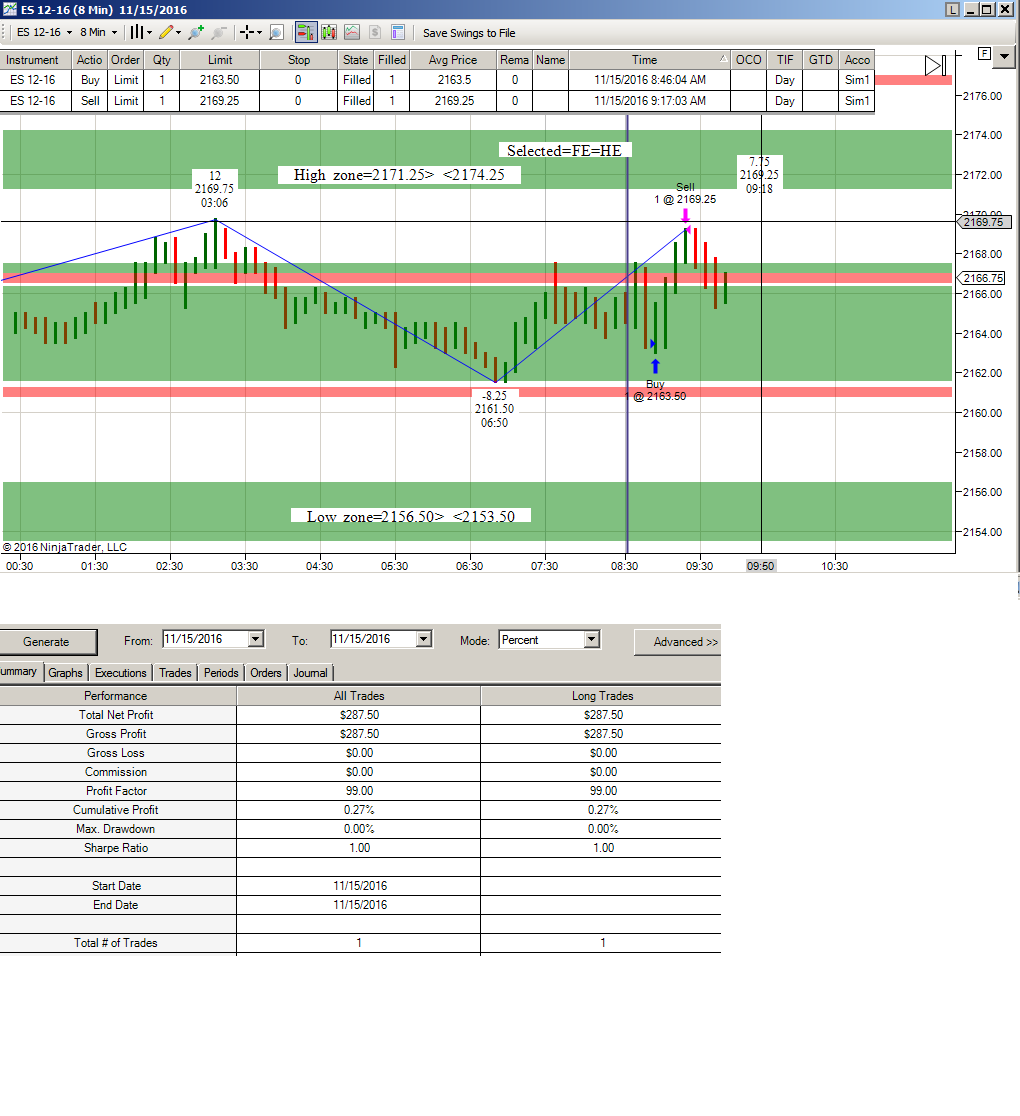Image resolution: width=1020 pixels, height=1116 pixels.
Task: Click the Instrument column header
Action: [x=36, y=60]
